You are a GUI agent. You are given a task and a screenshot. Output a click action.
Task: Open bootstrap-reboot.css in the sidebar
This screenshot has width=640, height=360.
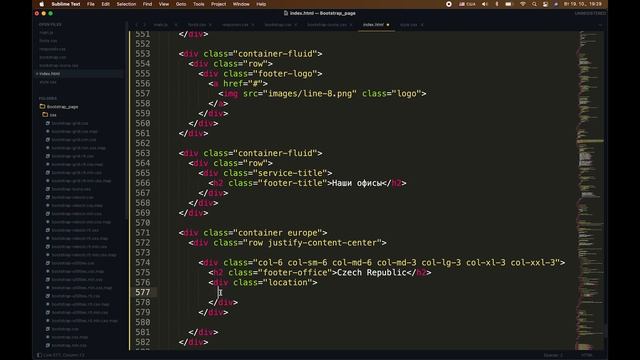click(x=72, y=197)
